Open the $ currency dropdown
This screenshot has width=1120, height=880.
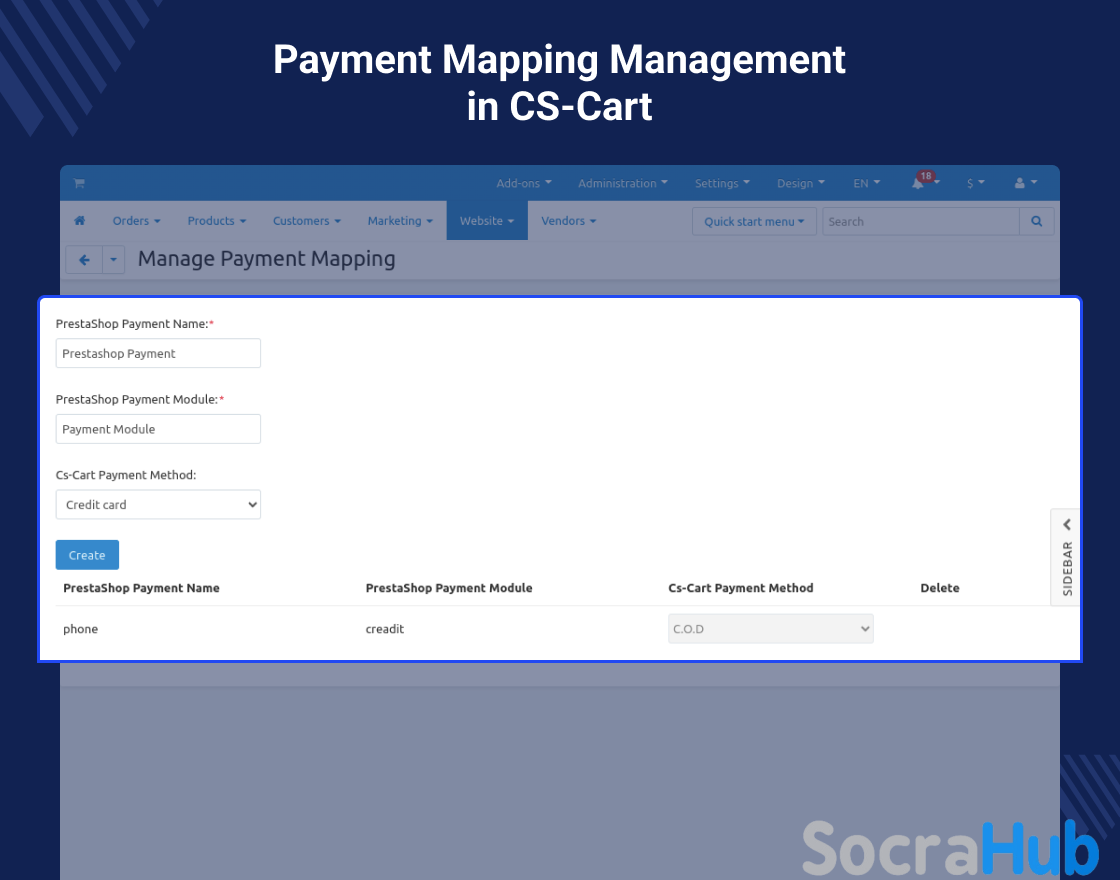click(976, 184)
